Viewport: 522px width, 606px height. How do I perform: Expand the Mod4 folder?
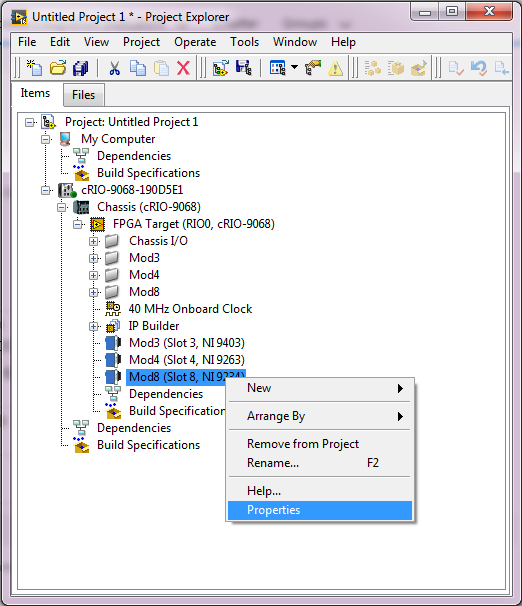[93, 275]
